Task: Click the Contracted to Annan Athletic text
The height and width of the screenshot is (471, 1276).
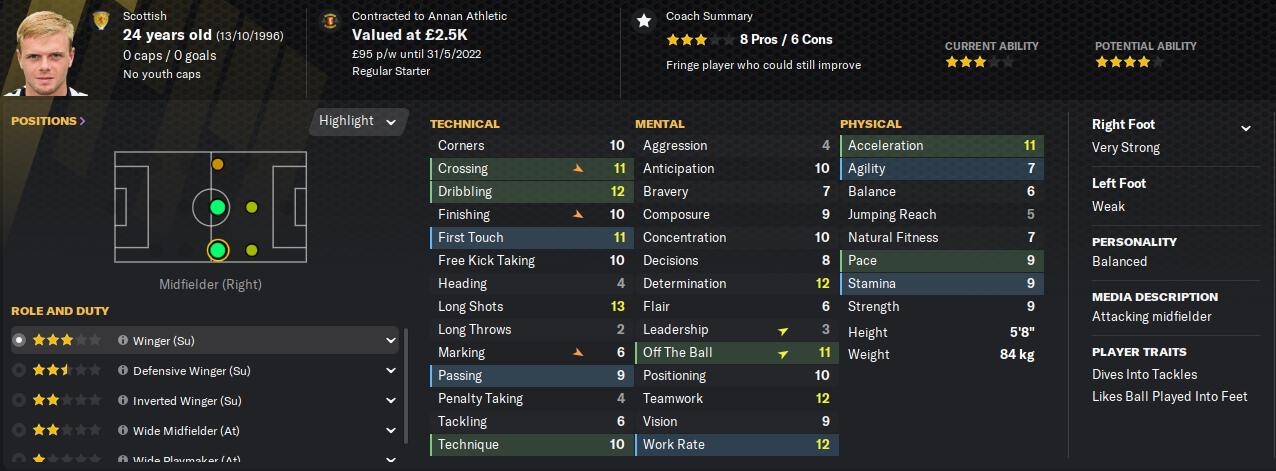Action: click(430, 17)
